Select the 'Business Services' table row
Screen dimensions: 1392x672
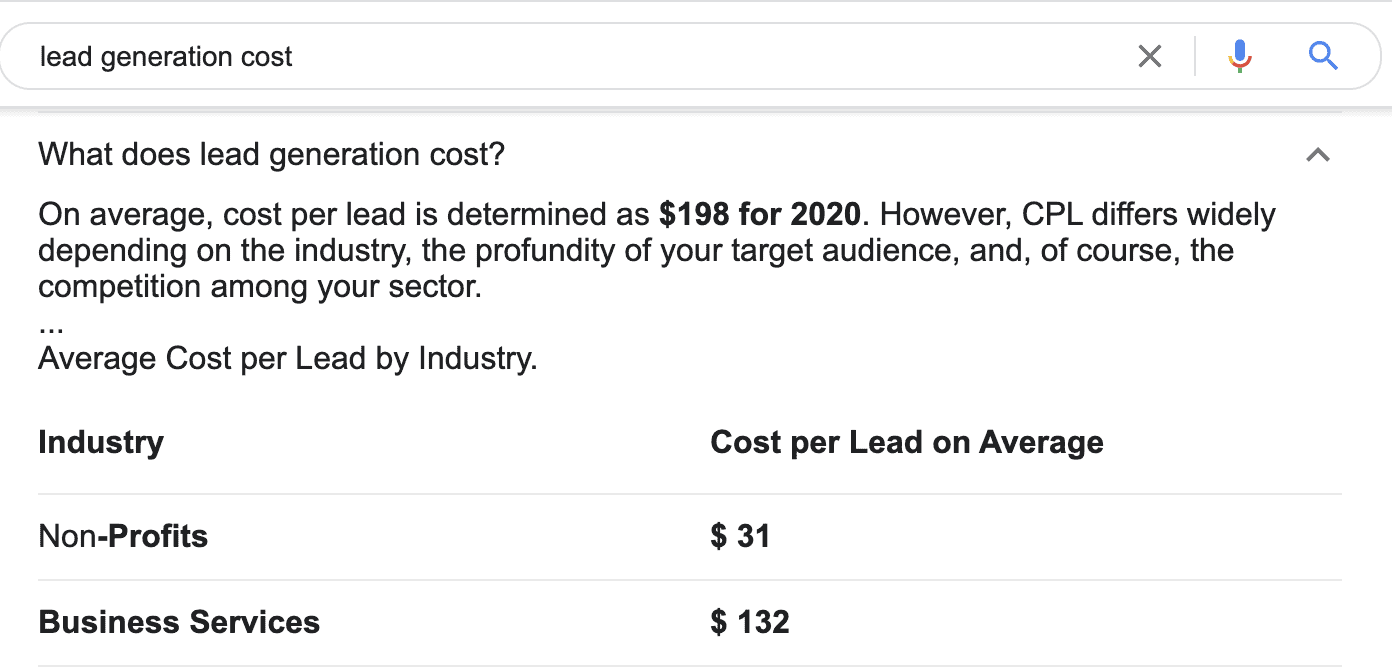tap(178, 621)
